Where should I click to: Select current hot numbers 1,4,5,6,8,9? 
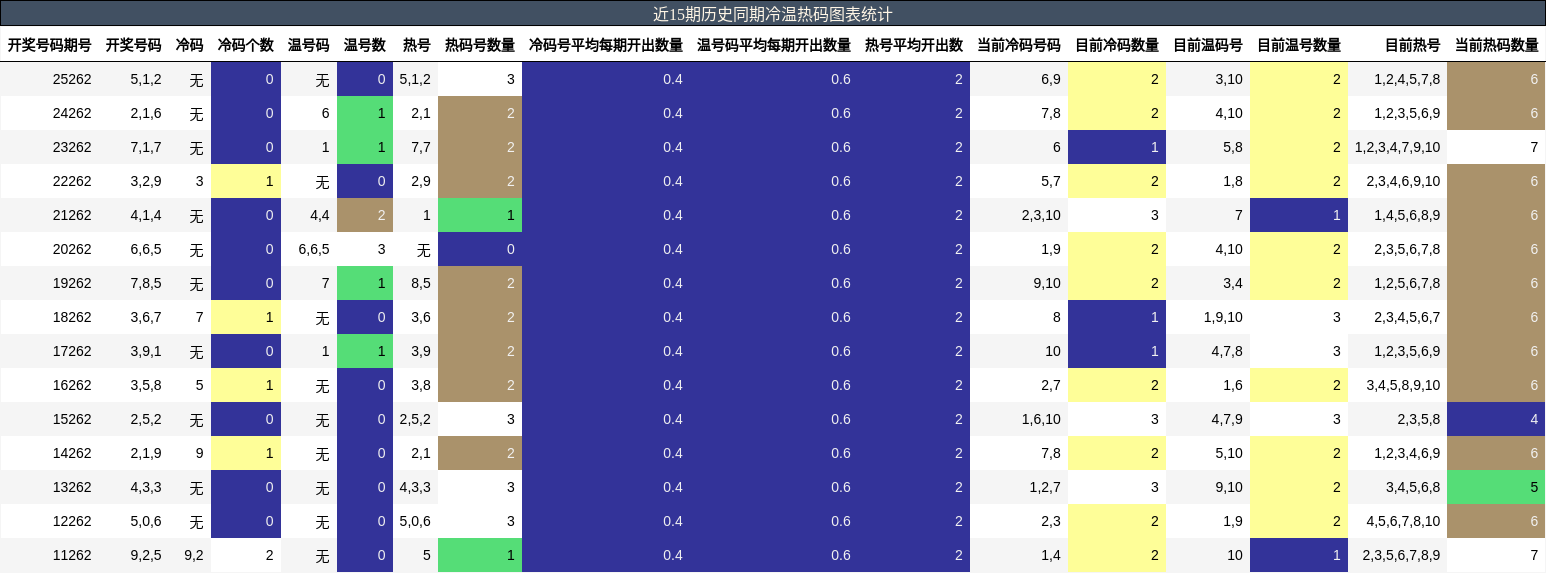1407,215
